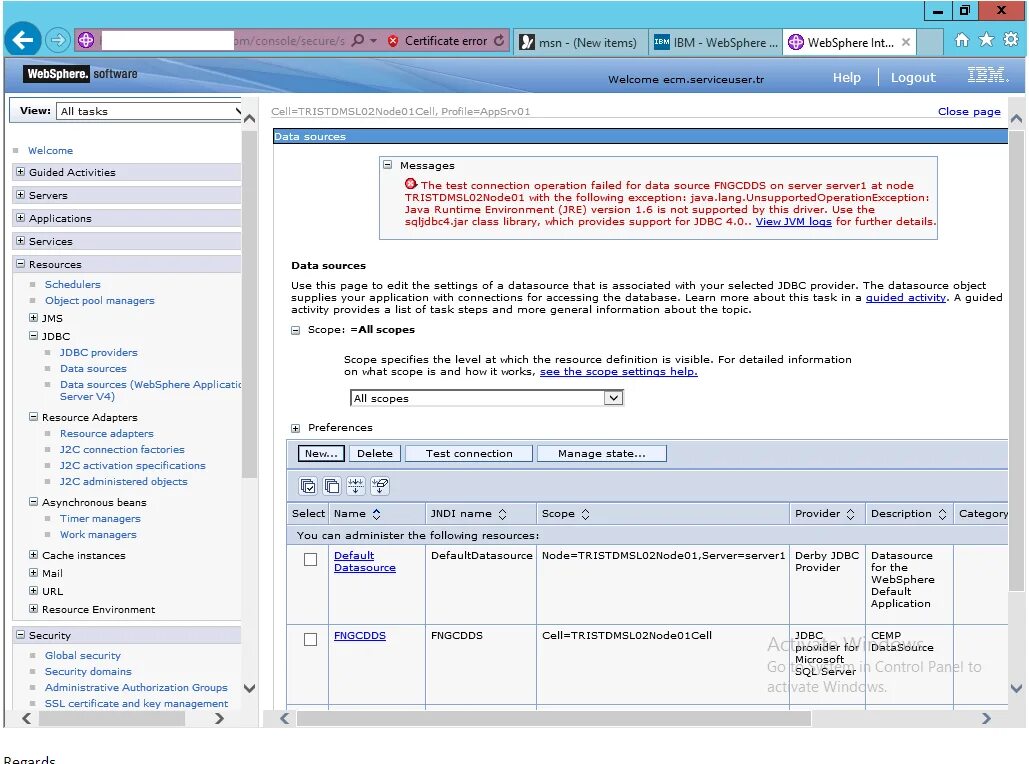
Task: Collapse the JDBC tree node
Action: [x=33, y=335]
